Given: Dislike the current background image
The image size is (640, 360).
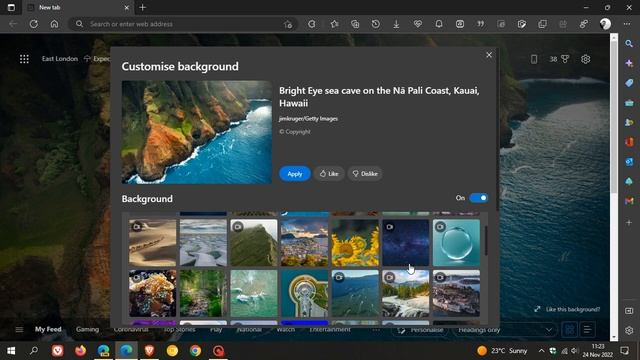Looking at the screenshot, I should (x=365, y=173).
